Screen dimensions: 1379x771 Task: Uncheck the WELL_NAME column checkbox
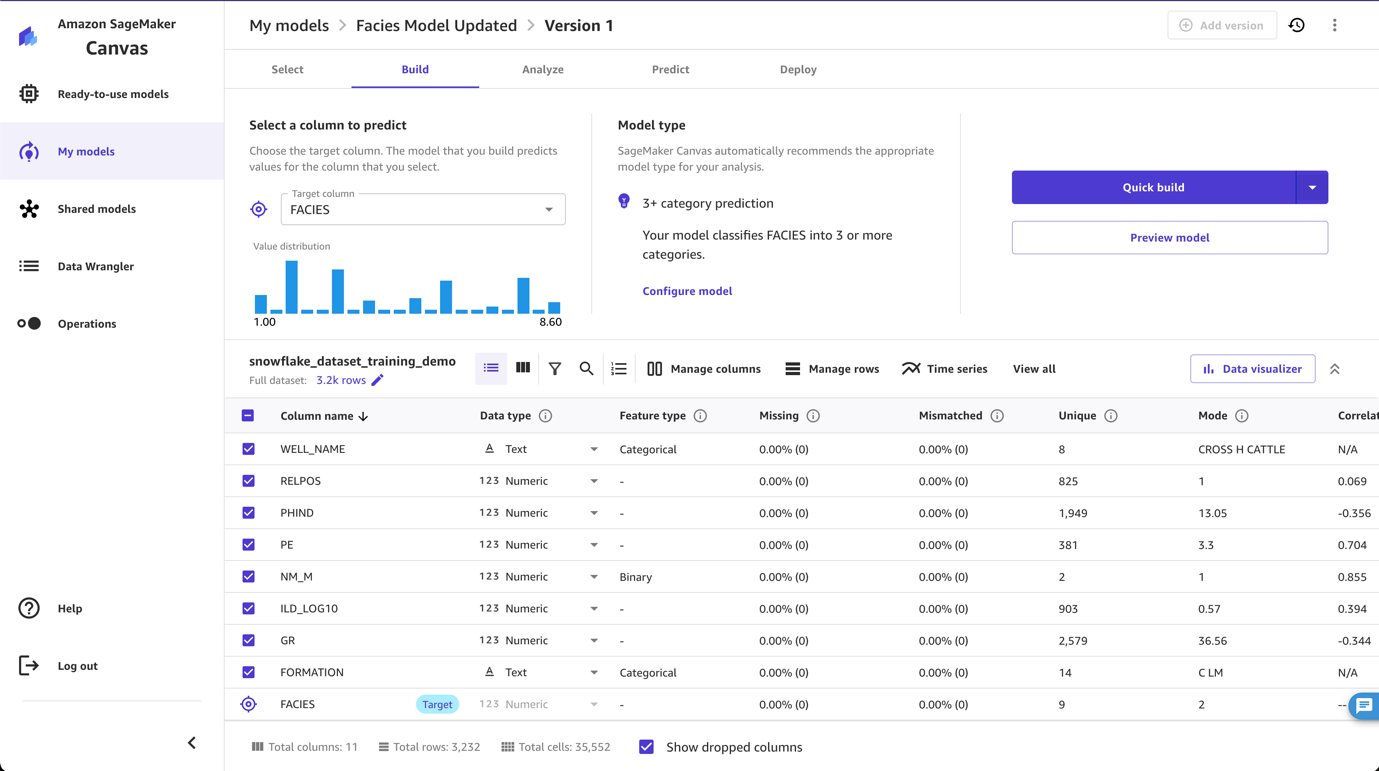248,449
